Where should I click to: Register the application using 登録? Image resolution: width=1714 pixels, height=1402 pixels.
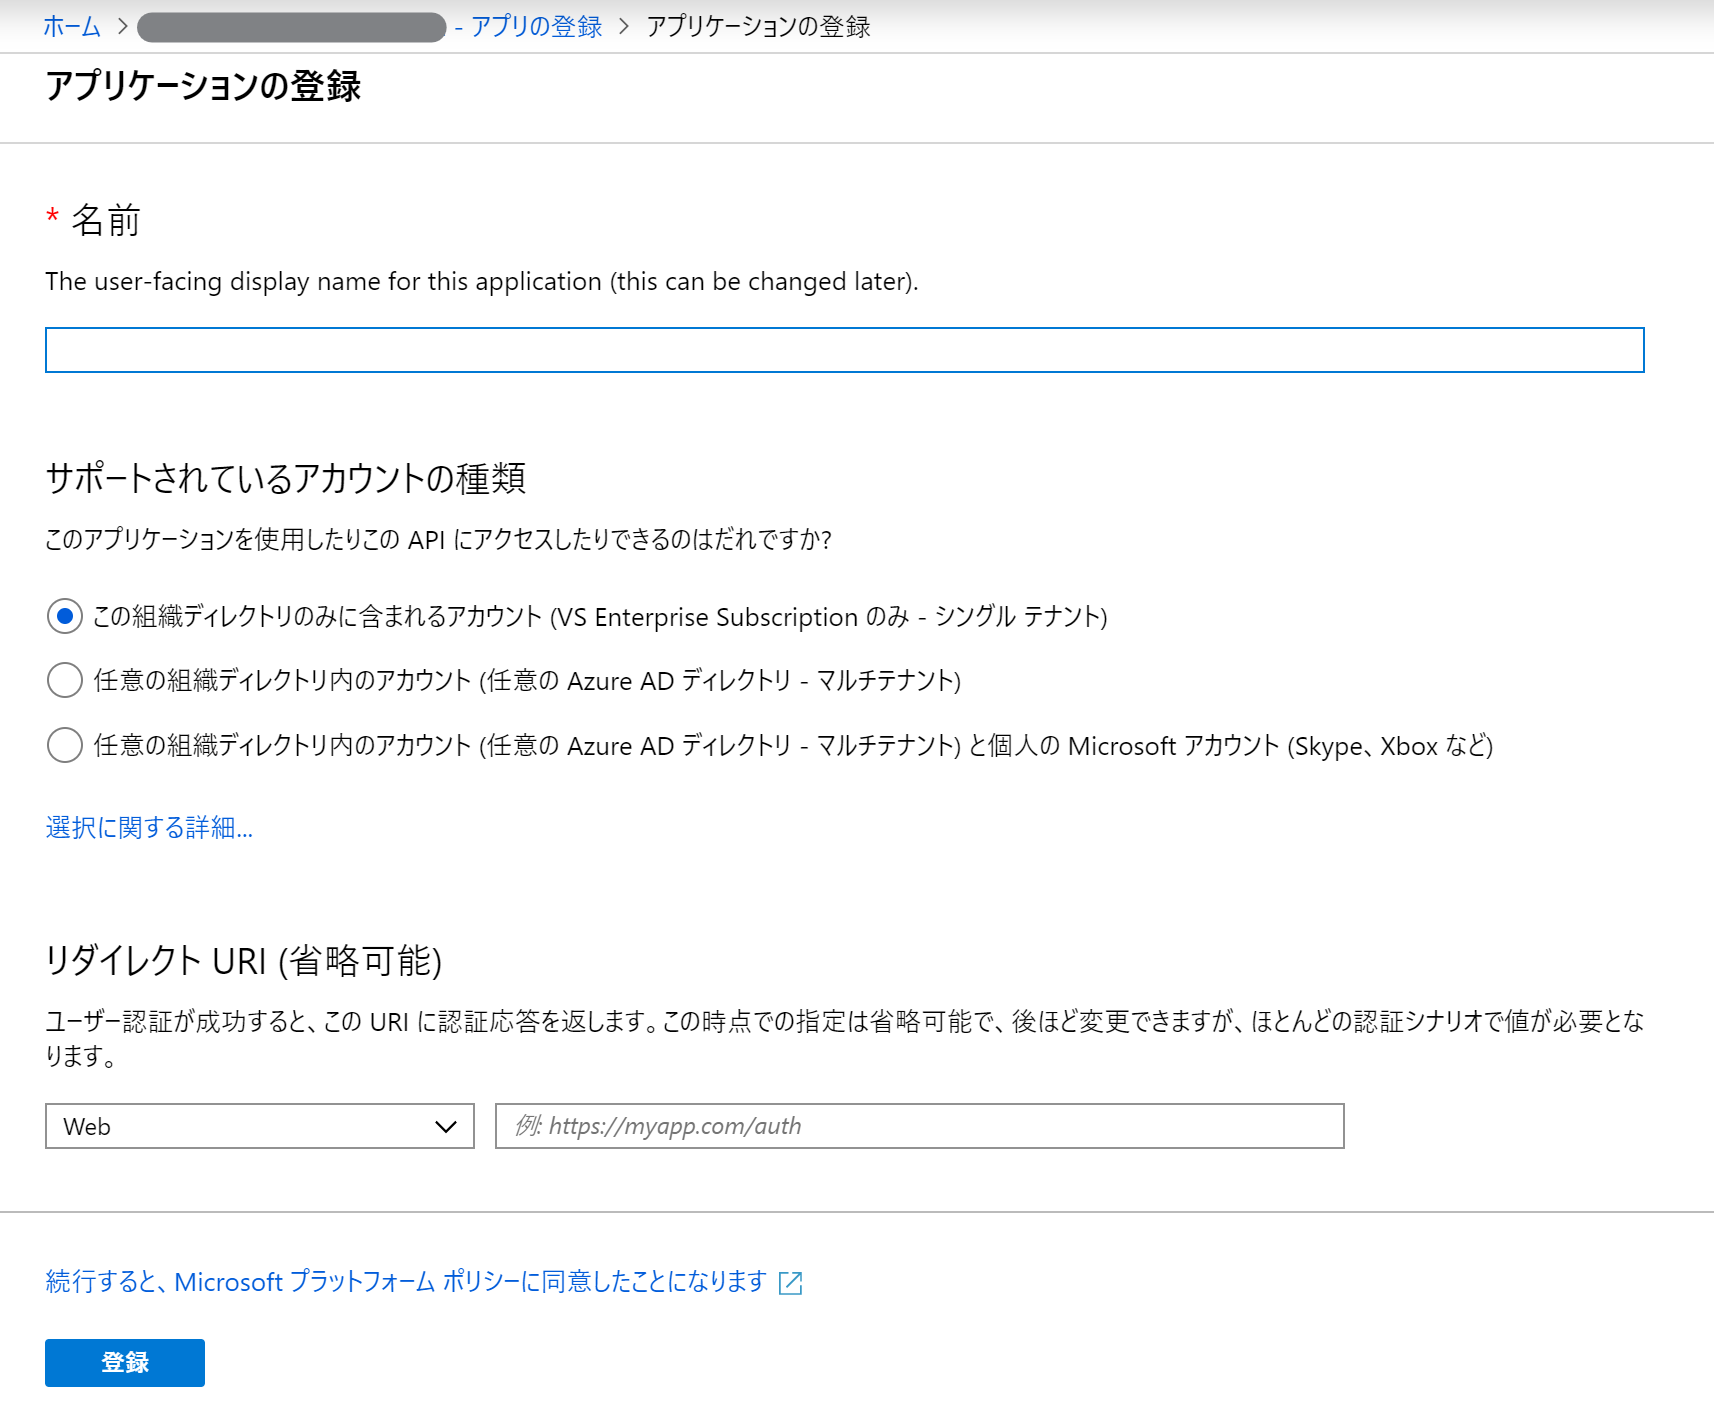point(123,1361)
